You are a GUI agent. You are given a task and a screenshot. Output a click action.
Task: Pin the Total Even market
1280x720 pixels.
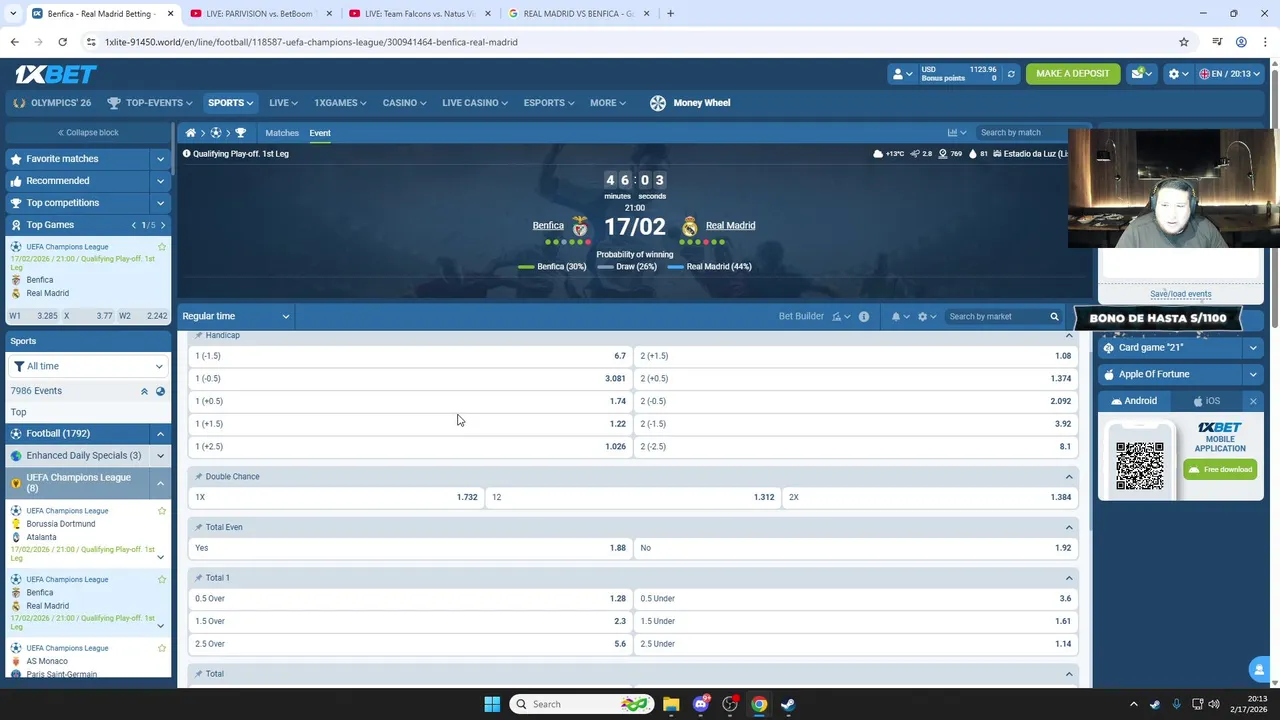(199, 528)
